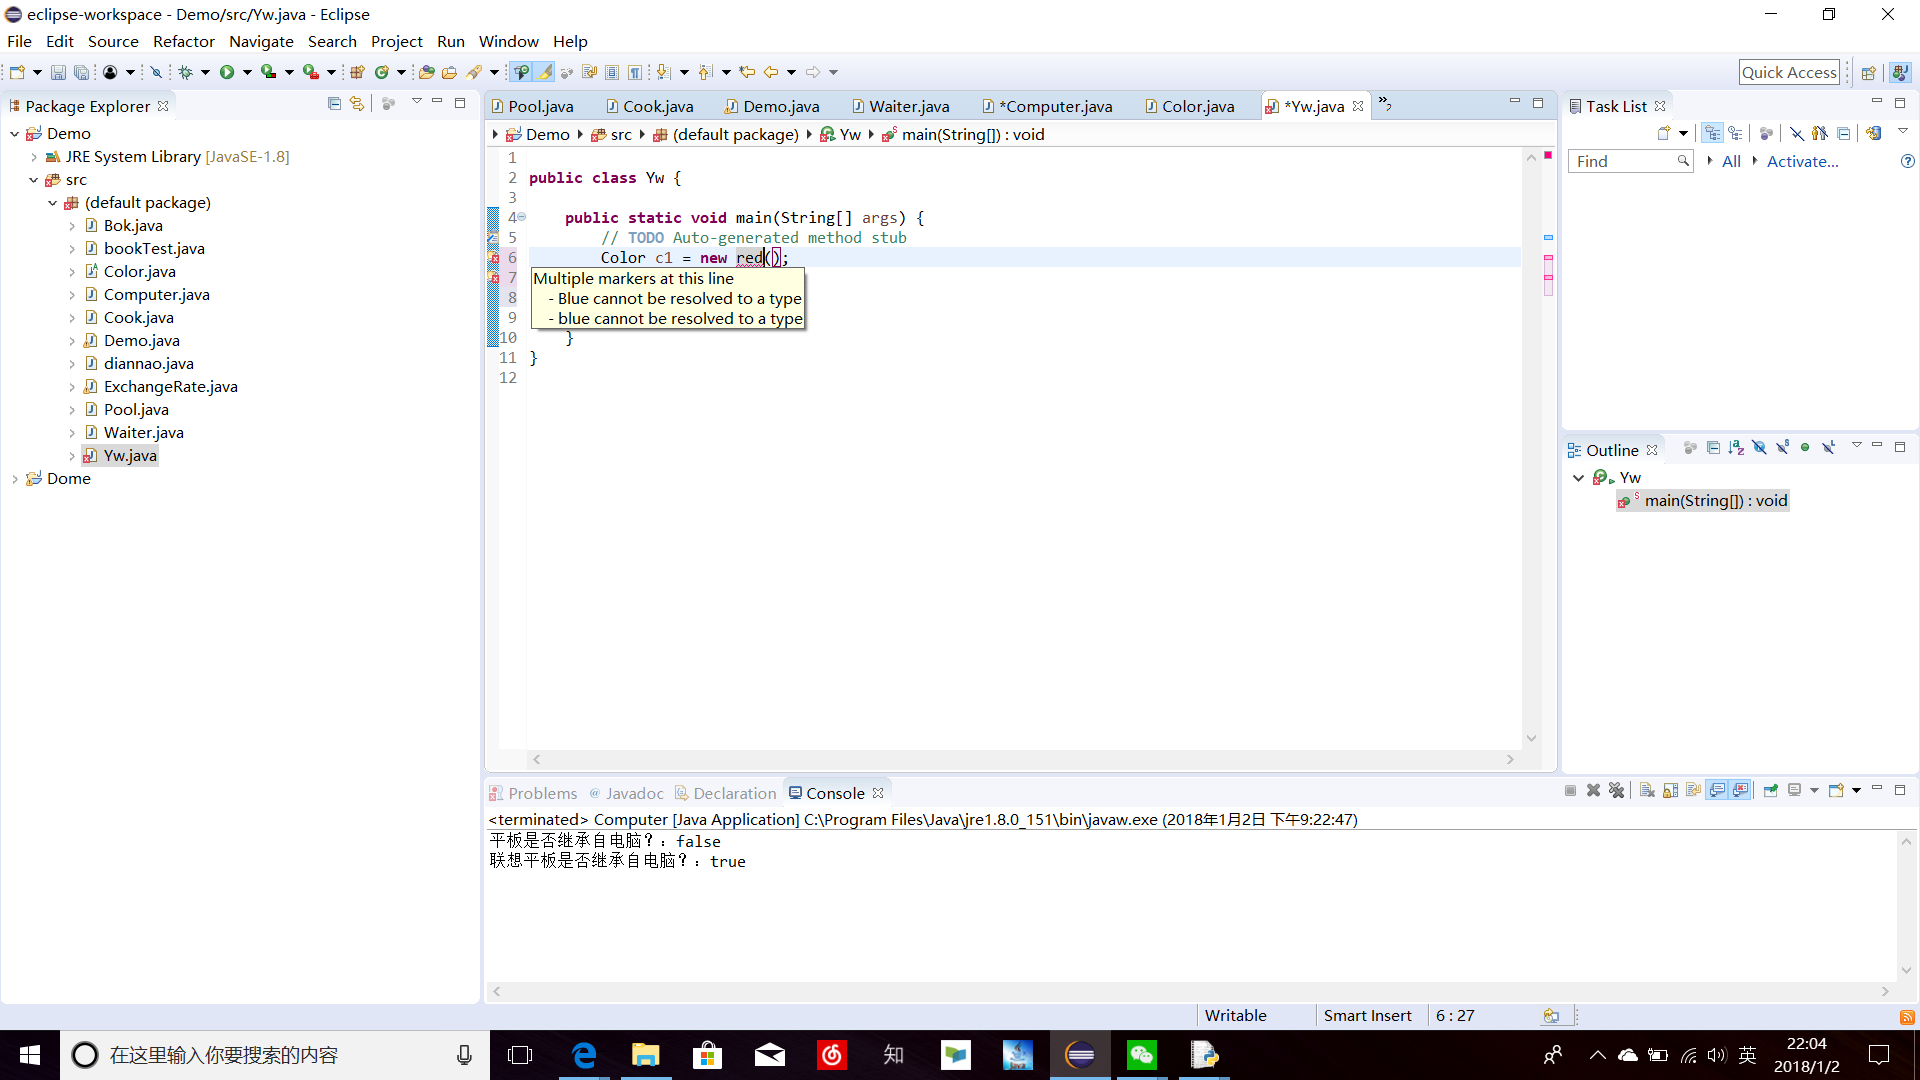Screen dimensions: 1920x1080
Task: Click the All filter link in Task List
Action: click(x=1731, y=161)
